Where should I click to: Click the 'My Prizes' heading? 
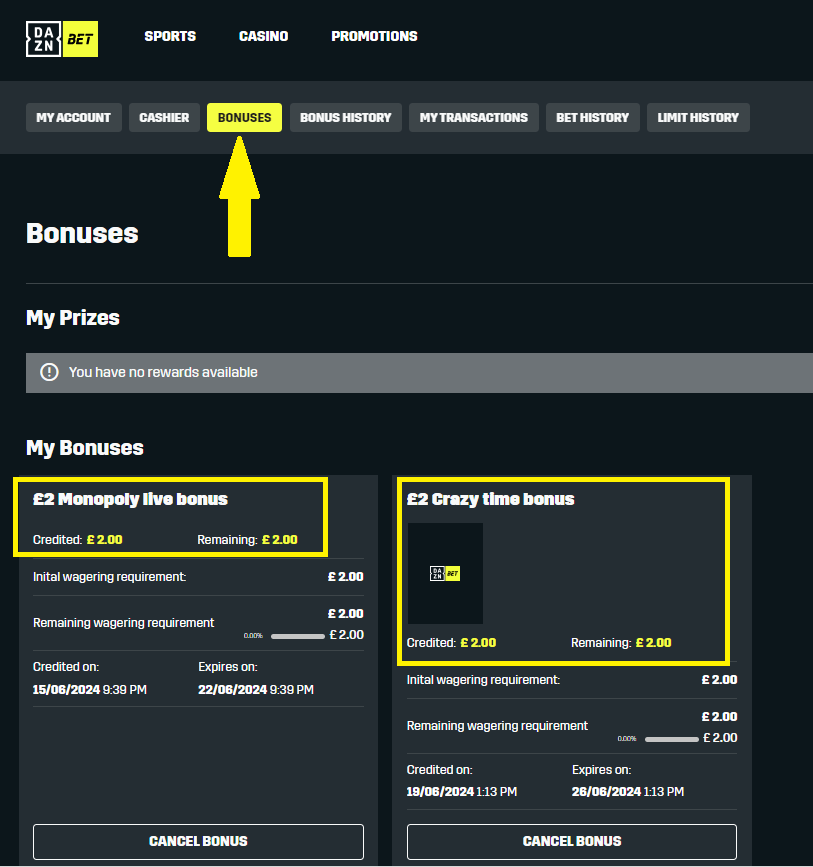click(x=73, y=318)
